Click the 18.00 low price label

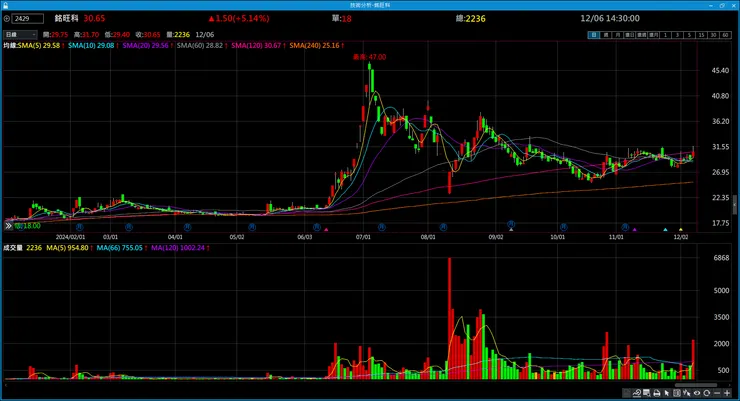[27, 226]
